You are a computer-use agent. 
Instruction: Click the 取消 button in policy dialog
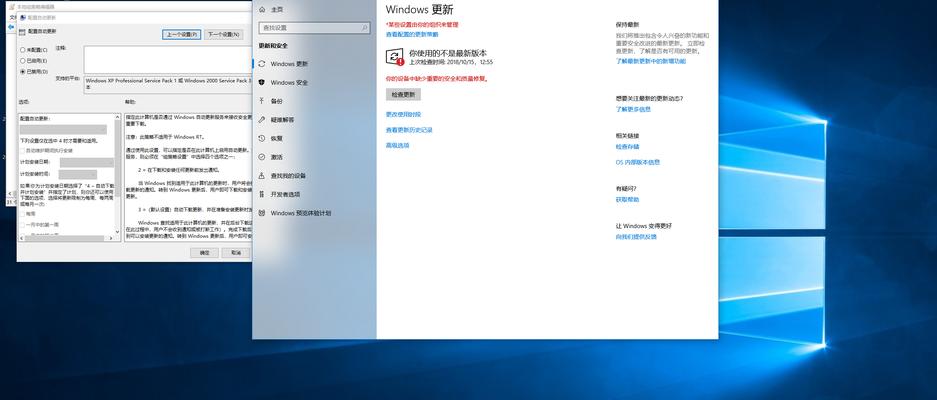[x=236, y=253]
